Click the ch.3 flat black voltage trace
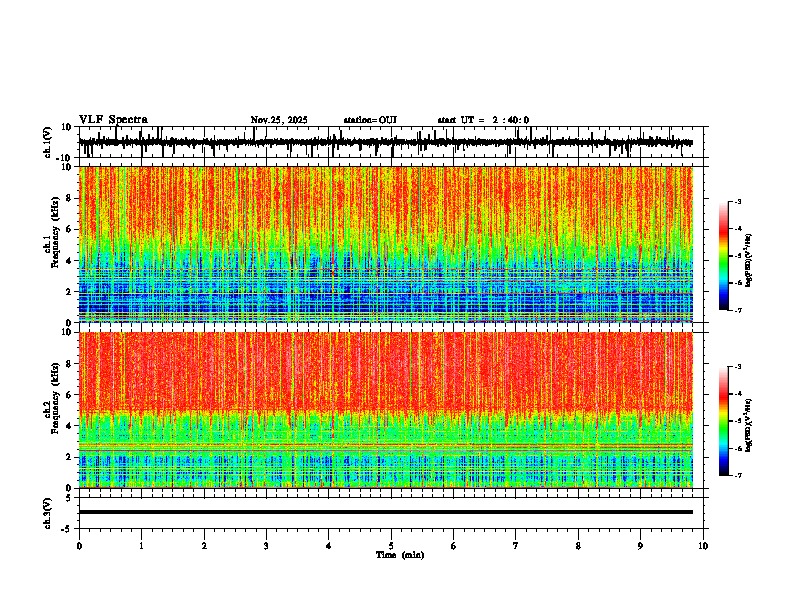The image size is (792, 612). pos(386,512)
